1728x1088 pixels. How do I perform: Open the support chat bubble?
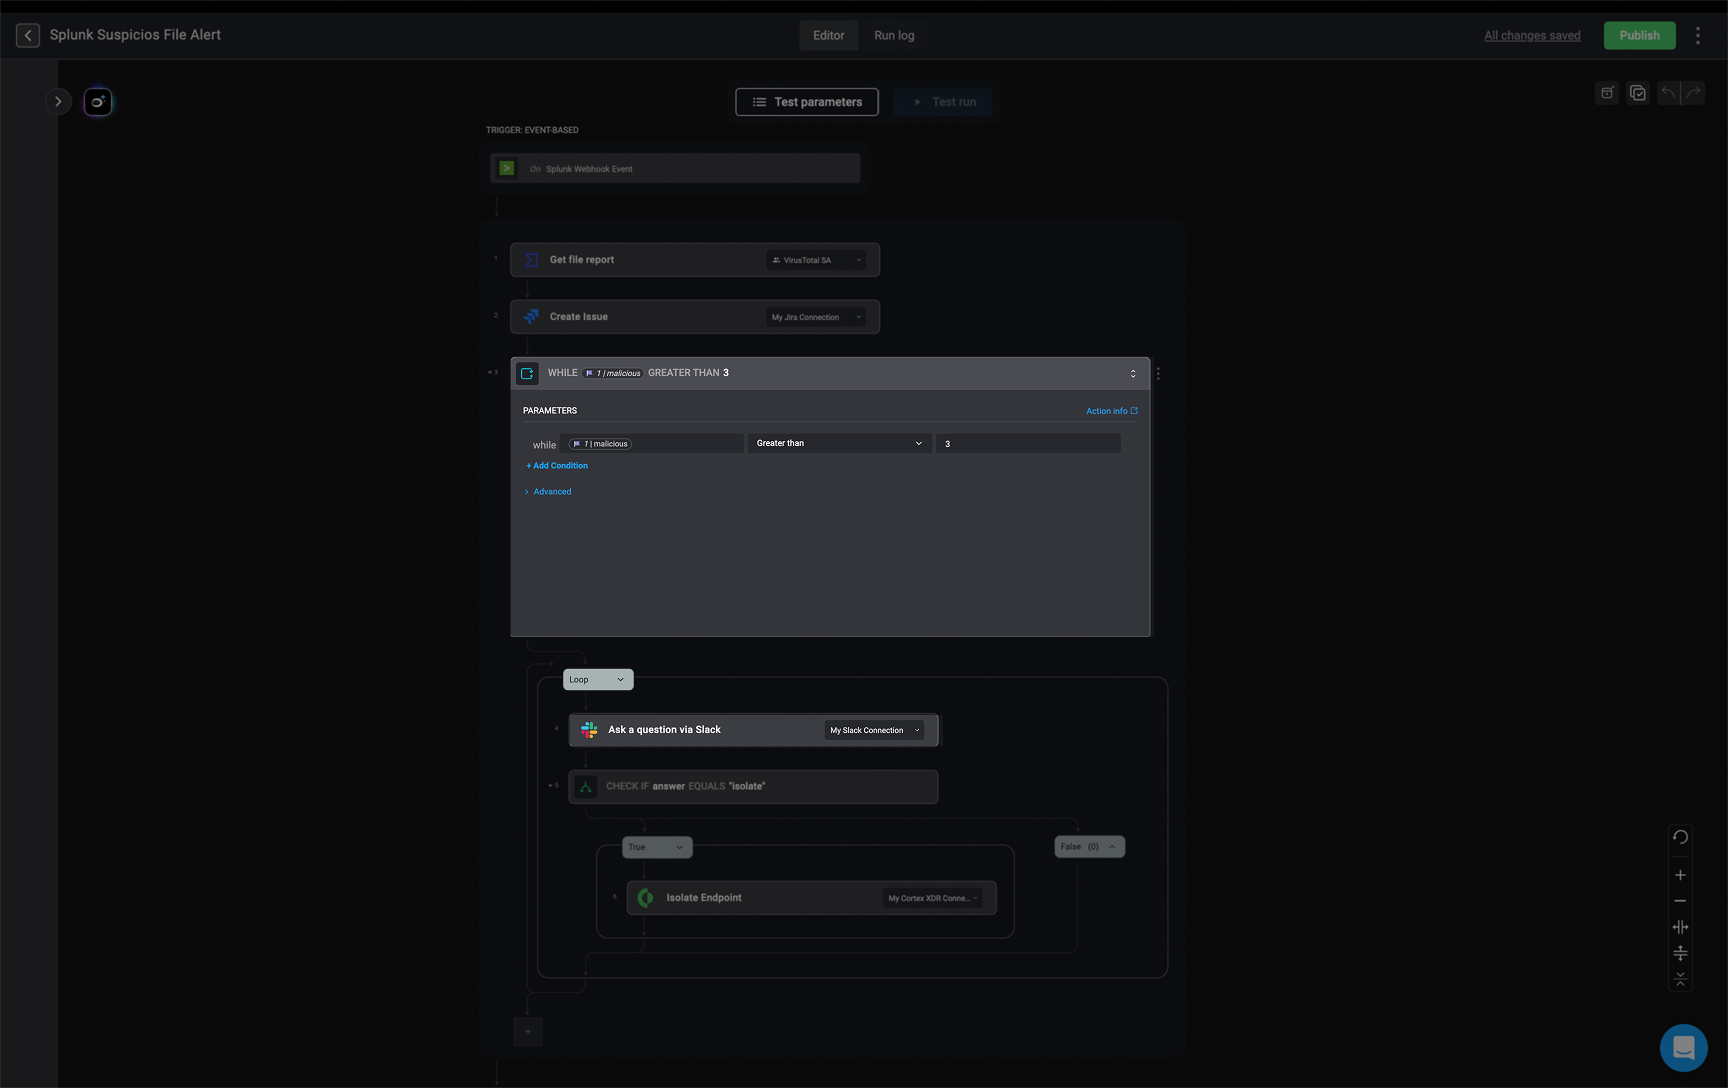point(1684,1048)
